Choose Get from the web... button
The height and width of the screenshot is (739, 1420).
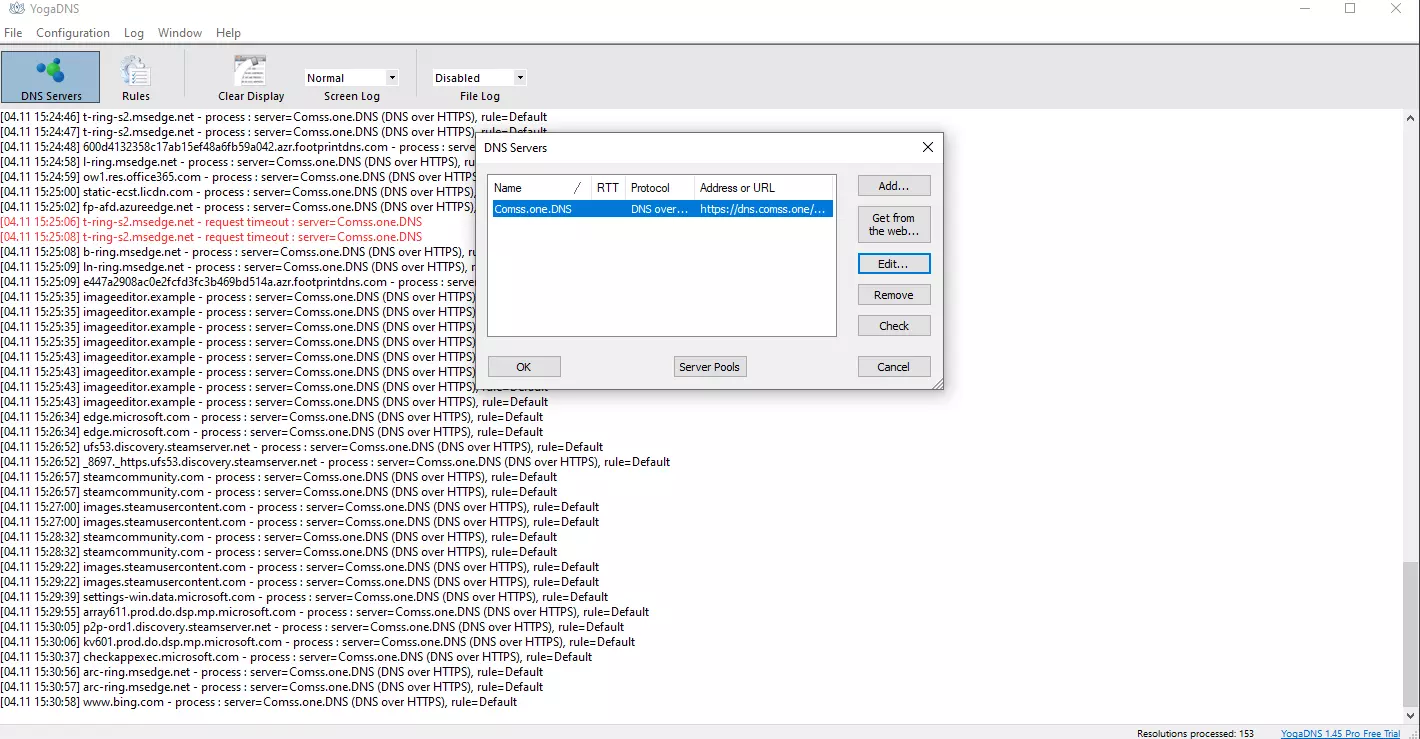[894, 224]
